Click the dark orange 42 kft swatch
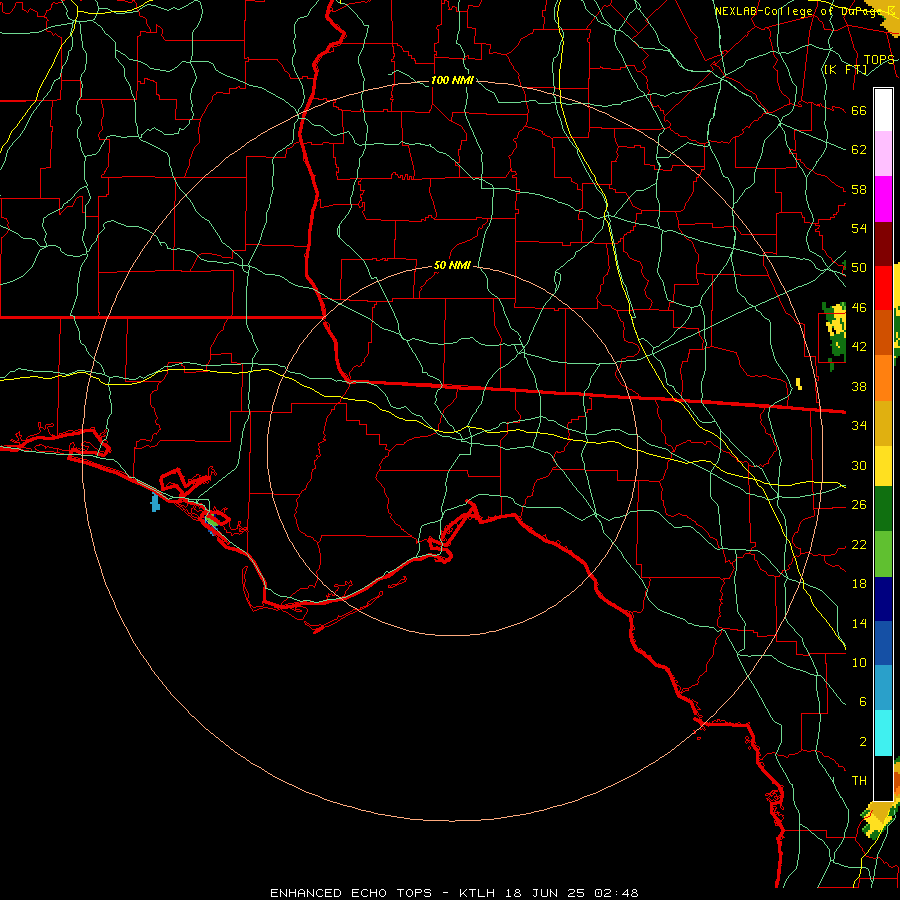This screenshot has height=900, width=900. [x=883, y=332]
